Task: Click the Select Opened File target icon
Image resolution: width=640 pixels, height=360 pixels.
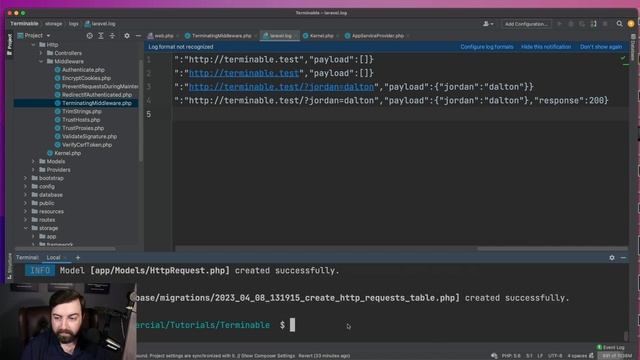Action: click(89, 36)
